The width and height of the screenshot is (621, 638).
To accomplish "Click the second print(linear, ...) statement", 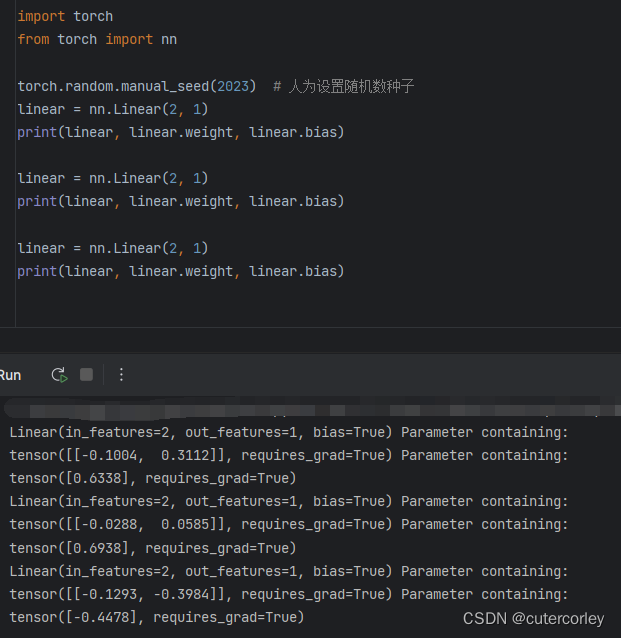I will 180,202.
